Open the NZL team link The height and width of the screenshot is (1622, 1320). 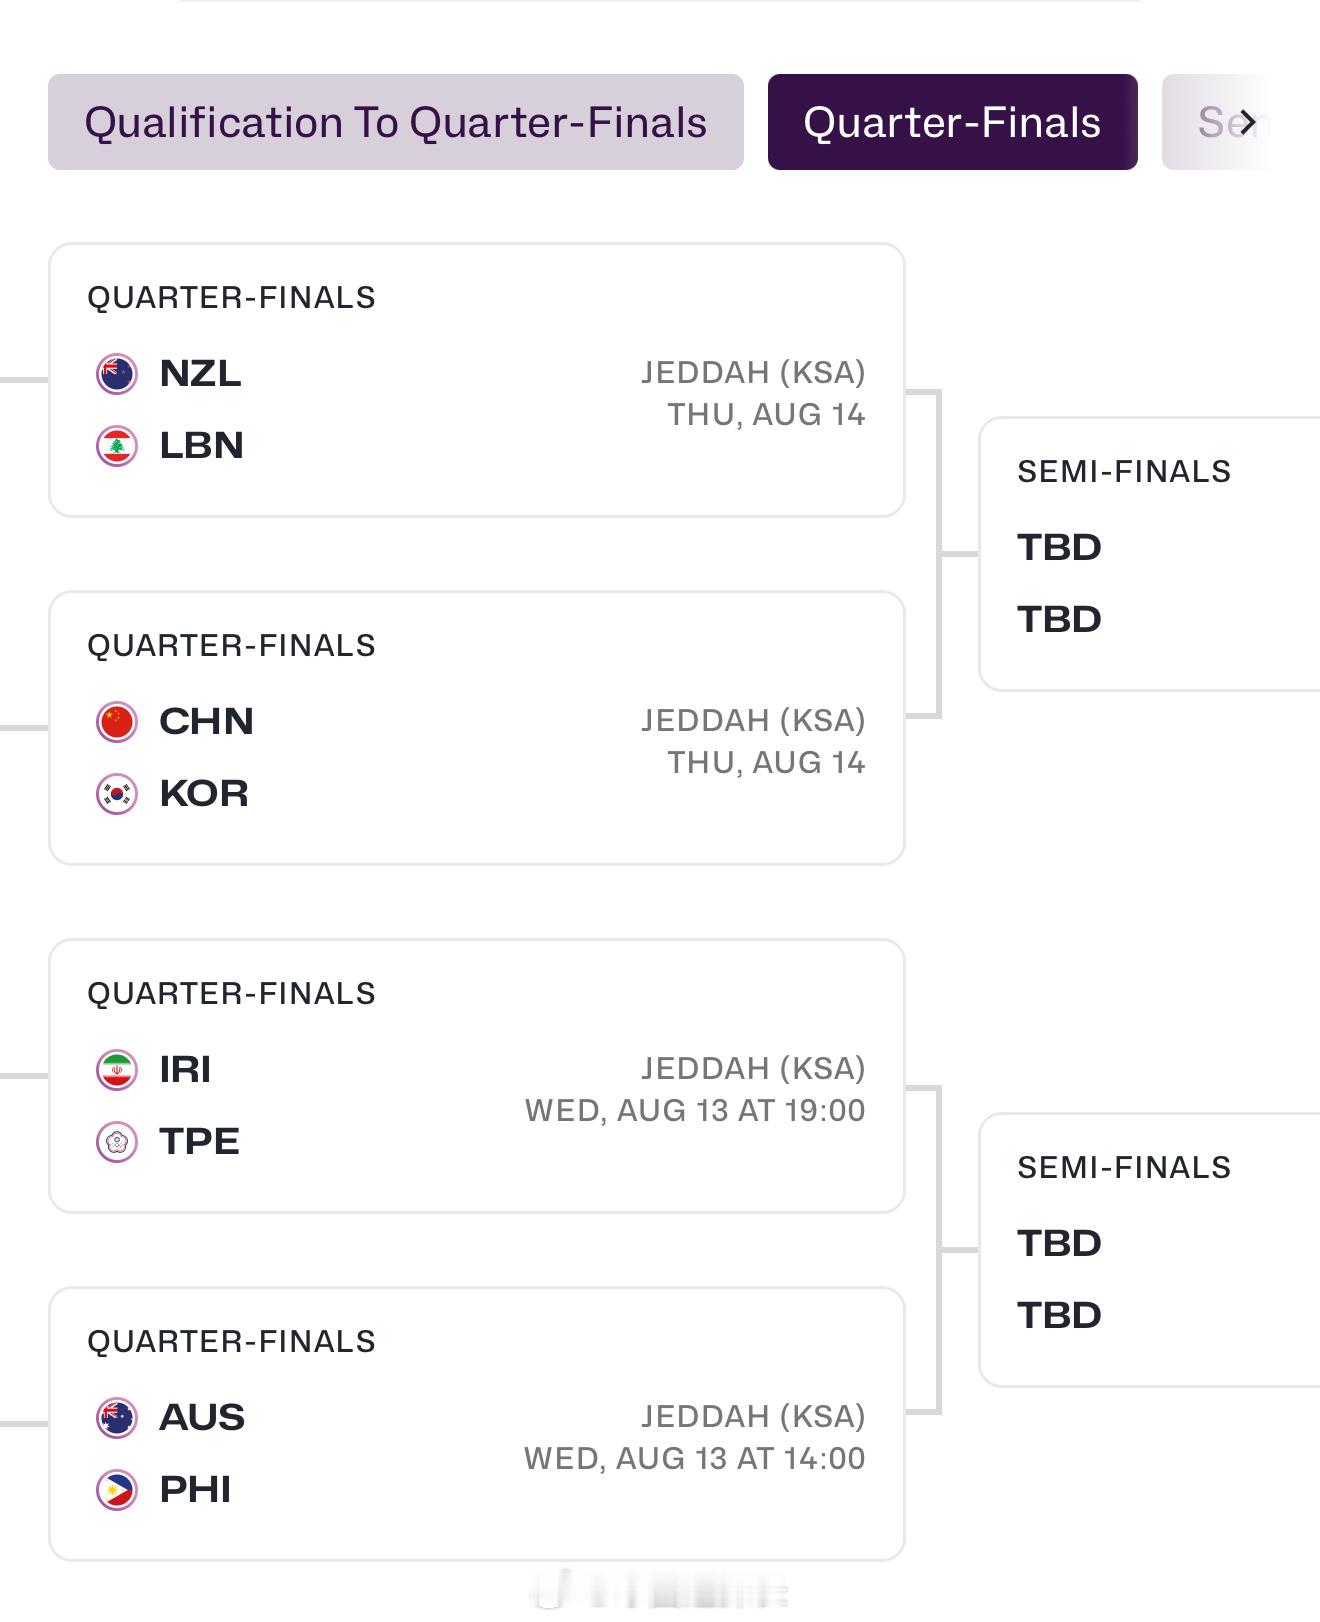(200, 374)
